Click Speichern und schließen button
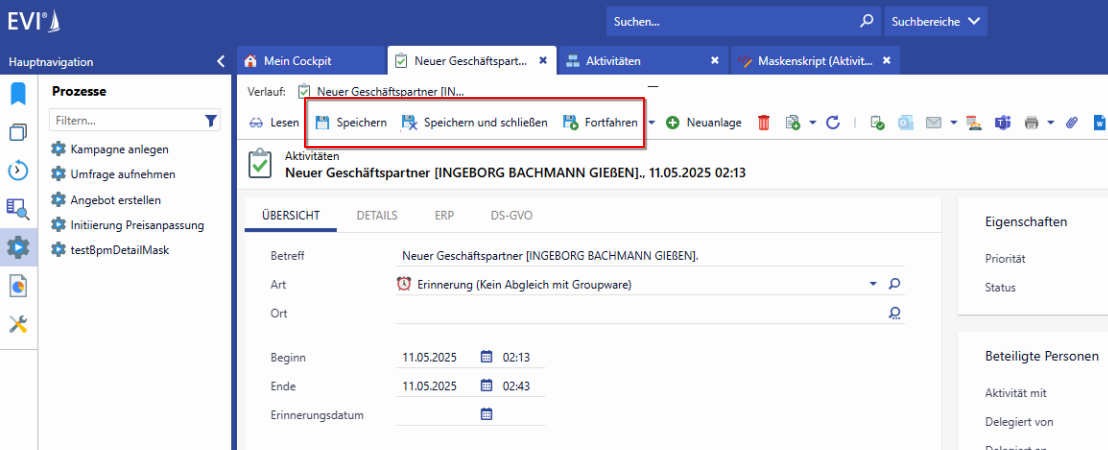This screenshot has height=450, width=1108. (475, 123)
